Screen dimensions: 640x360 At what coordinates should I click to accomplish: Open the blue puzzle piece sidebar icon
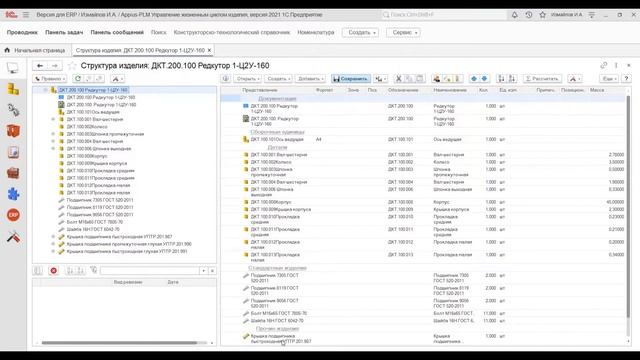13,194
